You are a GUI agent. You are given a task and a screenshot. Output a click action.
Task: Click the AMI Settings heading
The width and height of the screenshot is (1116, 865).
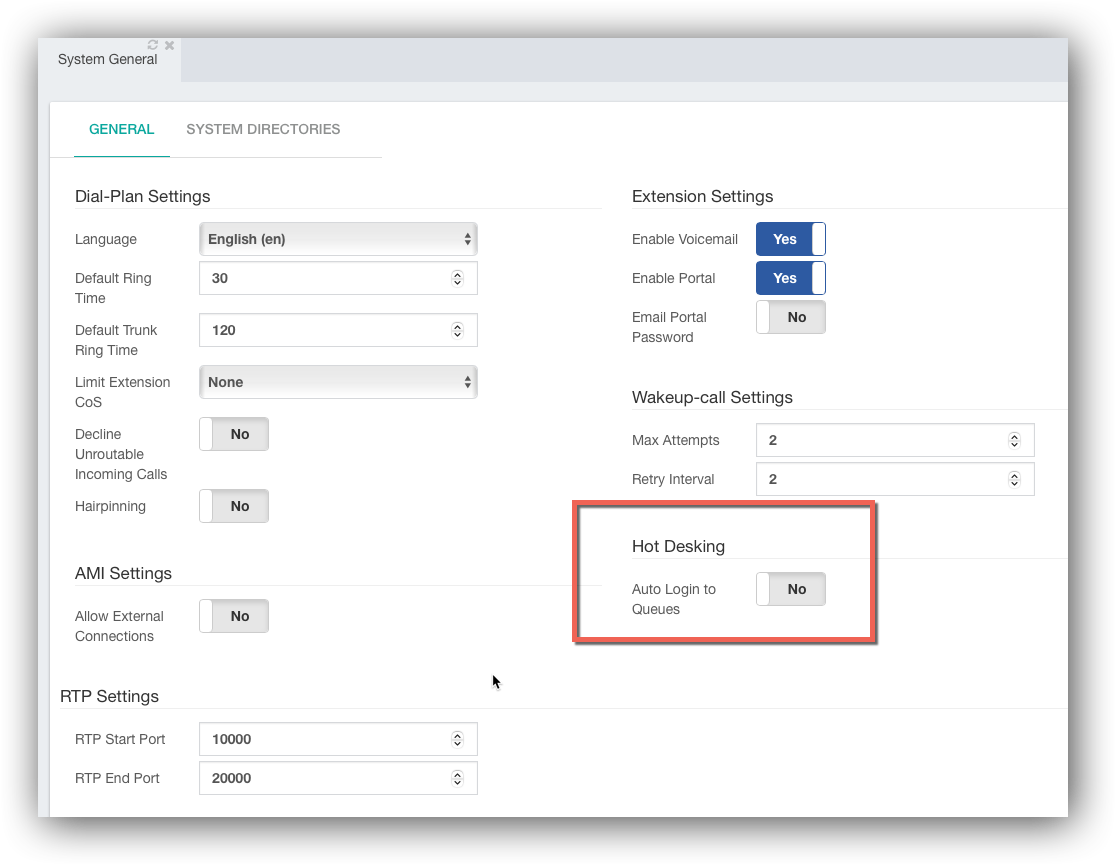123,573
